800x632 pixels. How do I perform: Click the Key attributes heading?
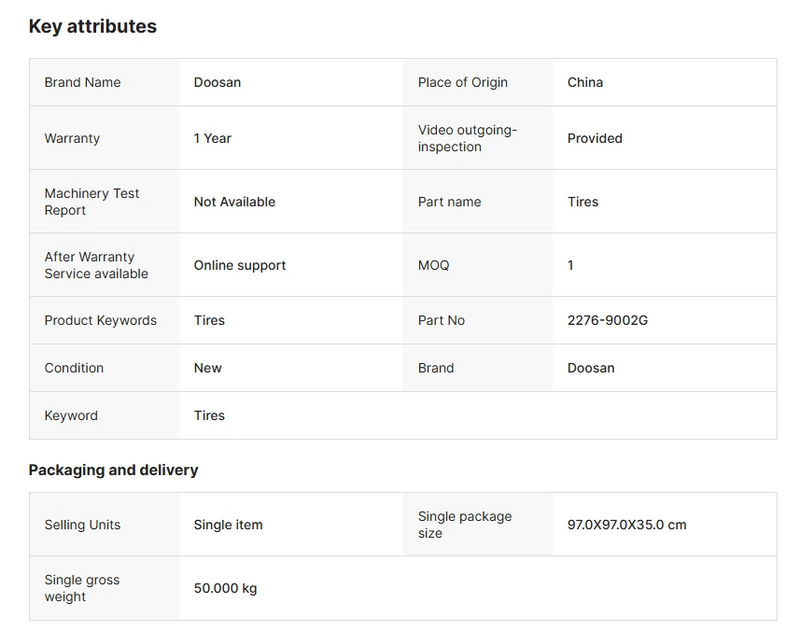[x=92, y=27]
